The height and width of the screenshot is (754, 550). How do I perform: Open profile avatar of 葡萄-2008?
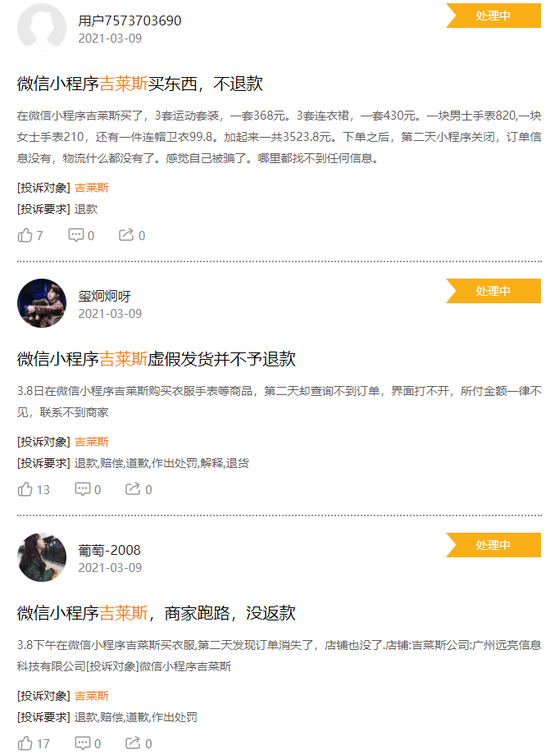[x=42, y=557]
